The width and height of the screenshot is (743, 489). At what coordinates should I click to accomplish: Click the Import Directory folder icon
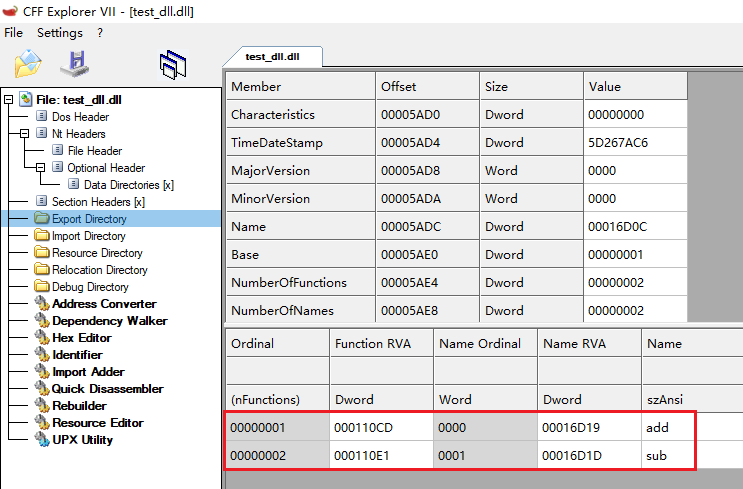[42, 235]
